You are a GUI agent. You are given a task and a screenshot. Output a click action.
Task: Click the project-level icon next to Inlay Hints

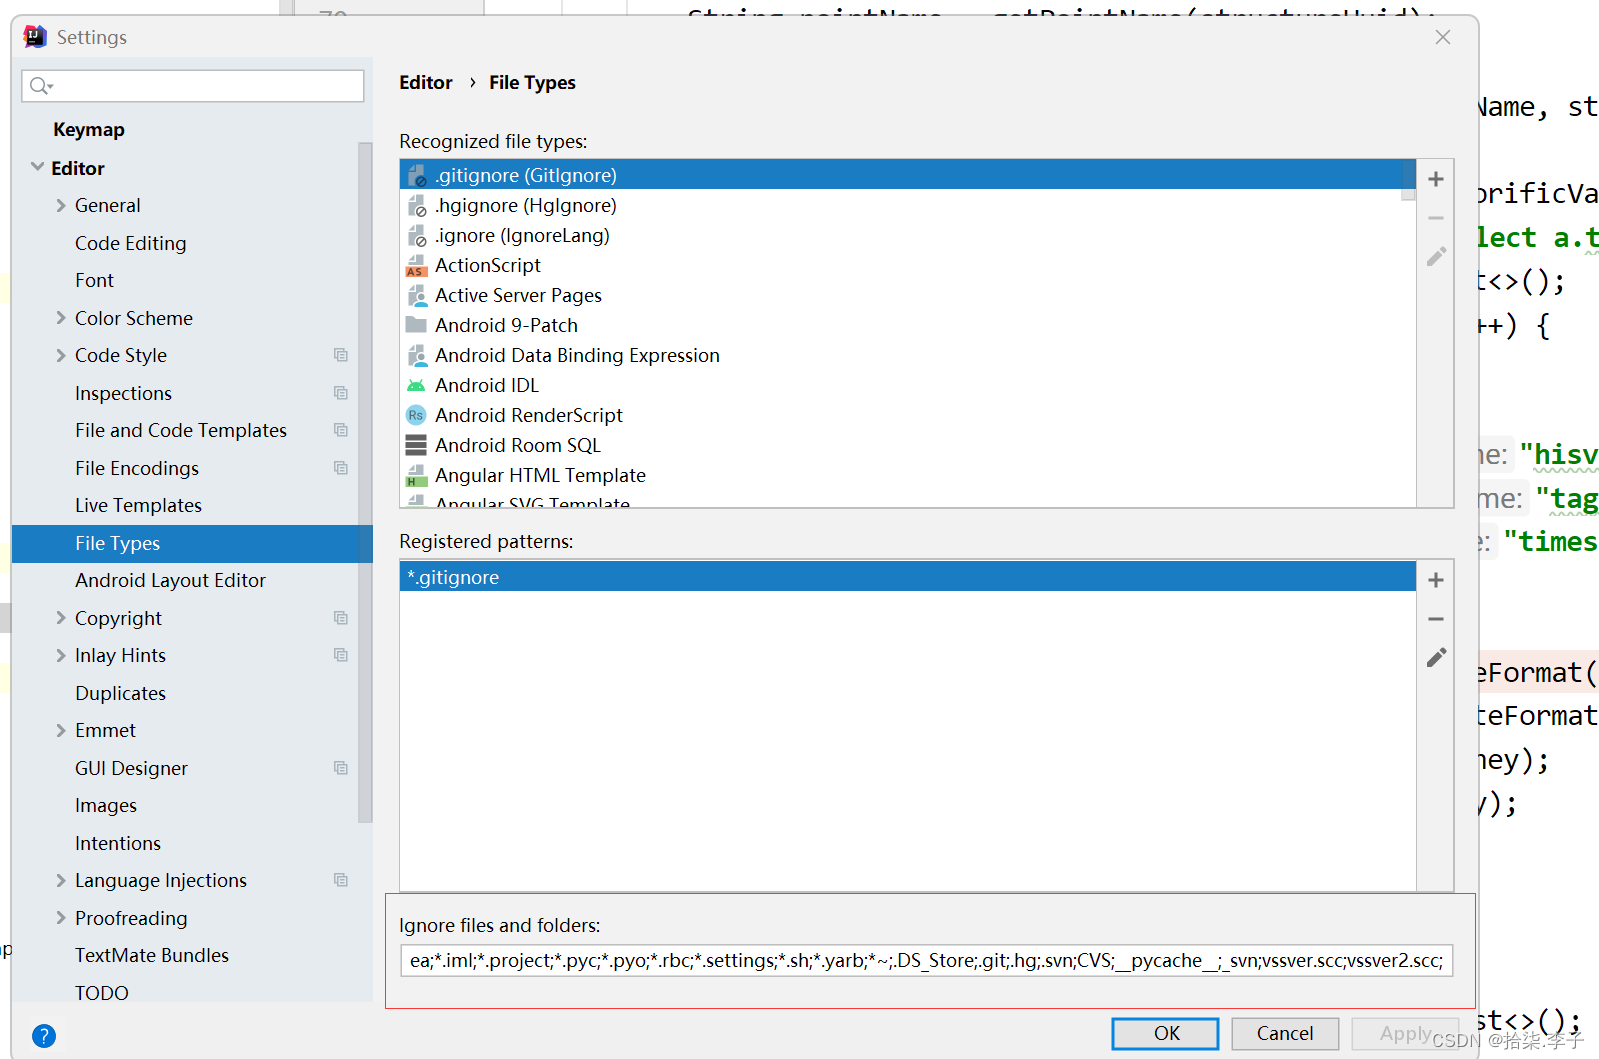pos(341,655)
